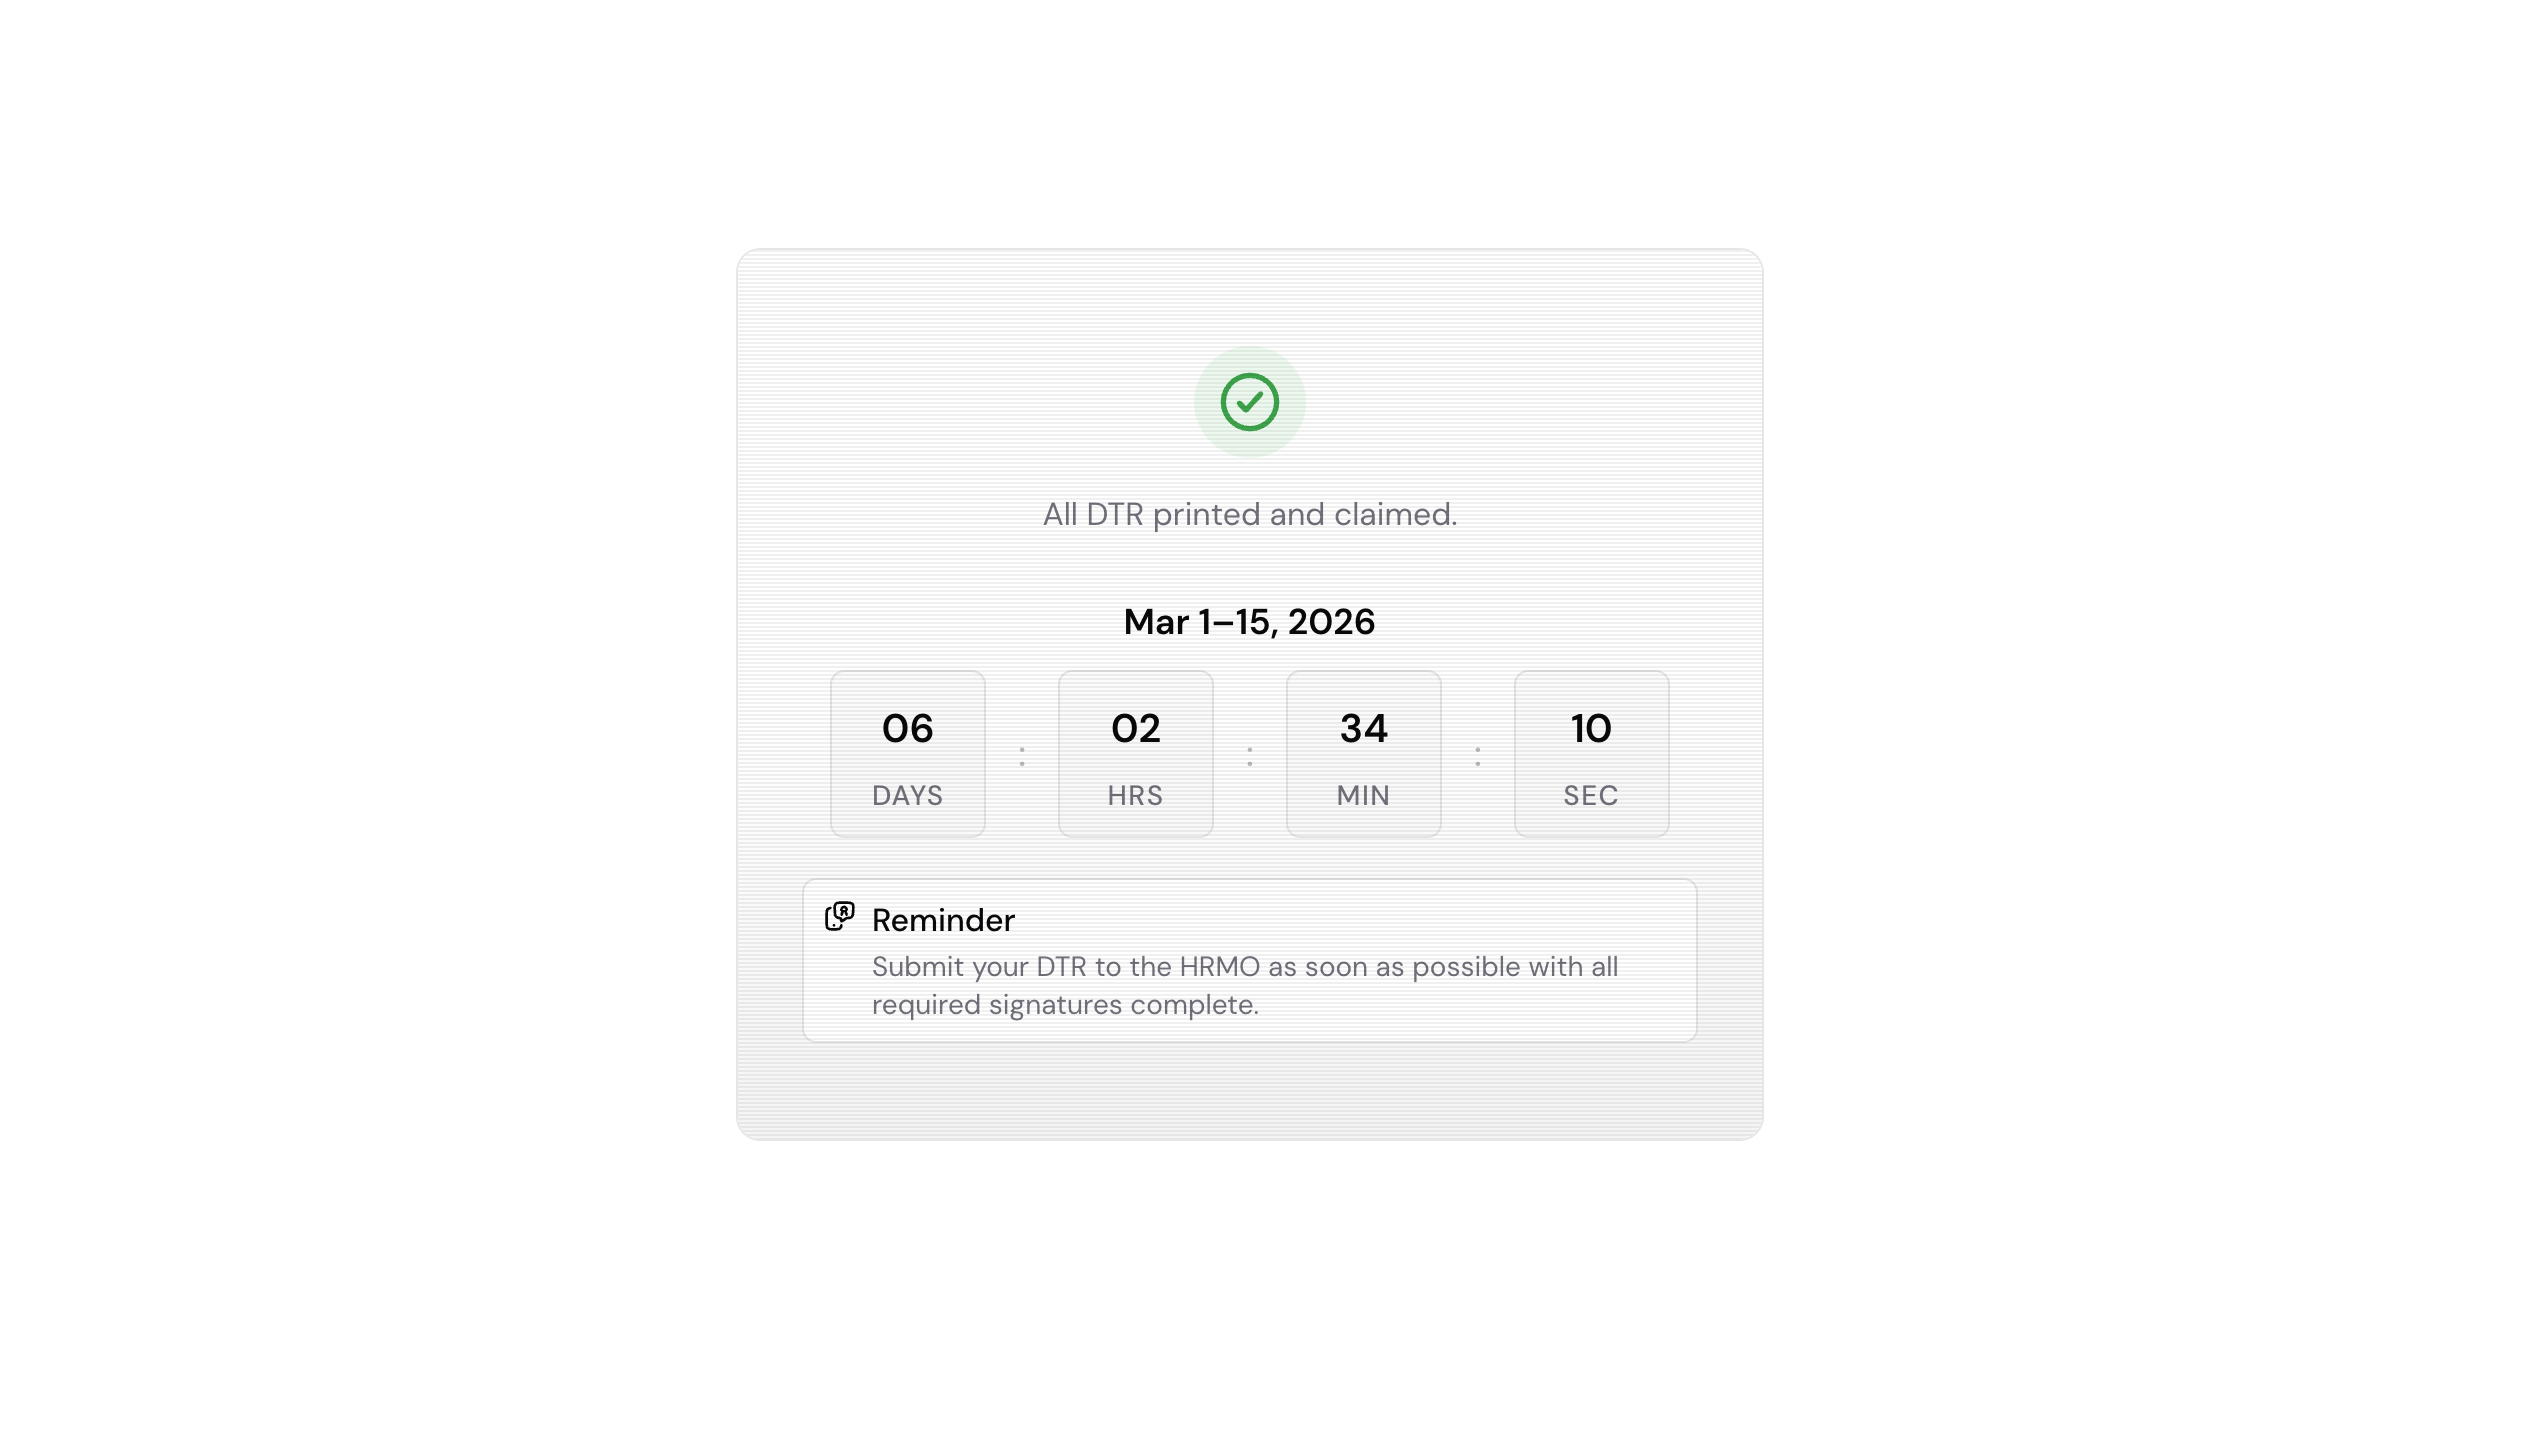Screen dimensions: 2542x1430
Task: Select the value 10 under SEC
Action: (1591, 728)
